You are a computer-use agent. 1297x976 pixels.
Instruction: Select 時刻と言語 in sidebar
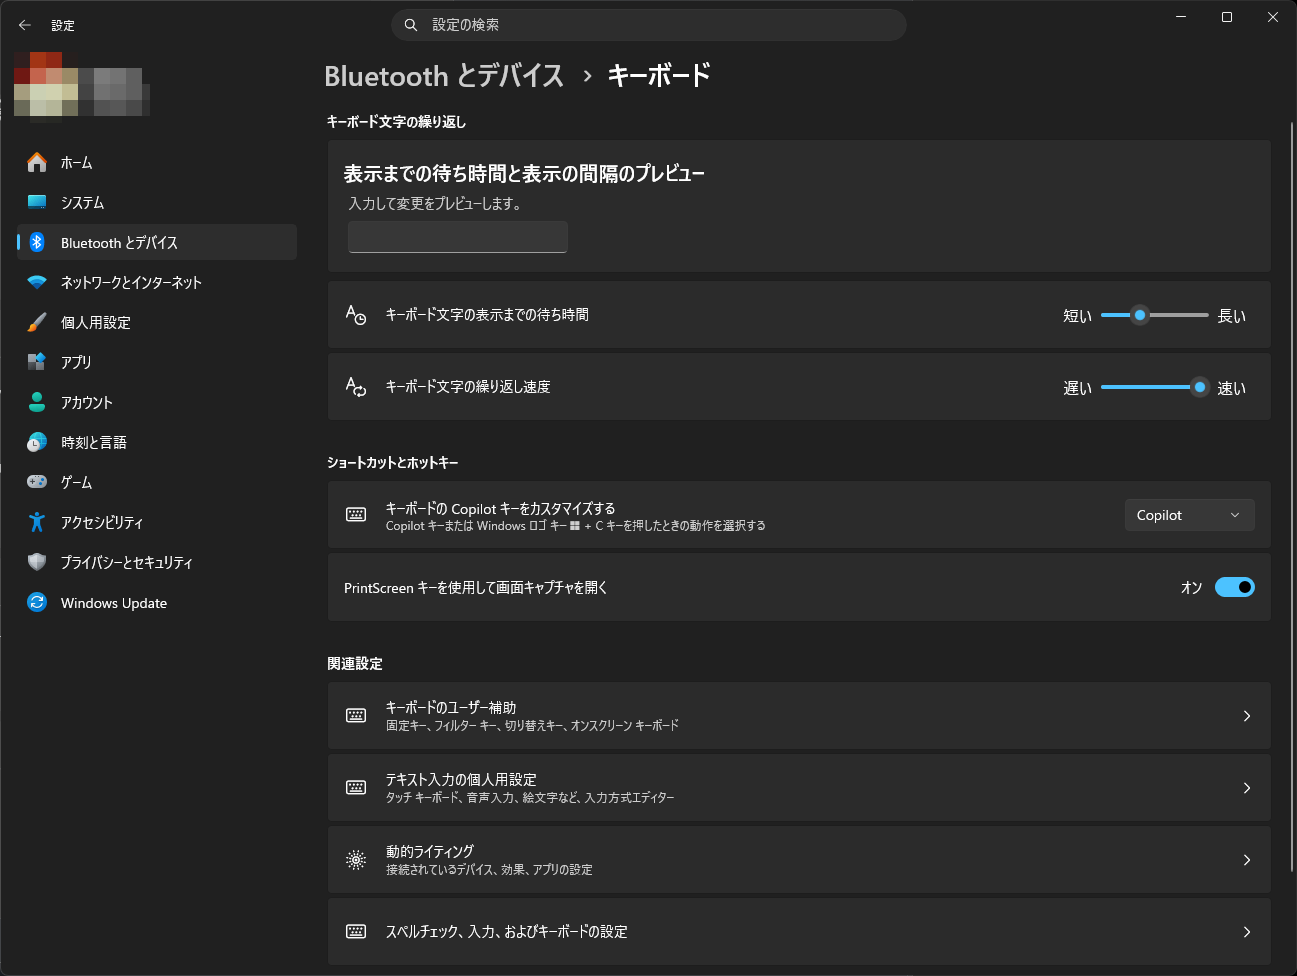click(157, 442)
